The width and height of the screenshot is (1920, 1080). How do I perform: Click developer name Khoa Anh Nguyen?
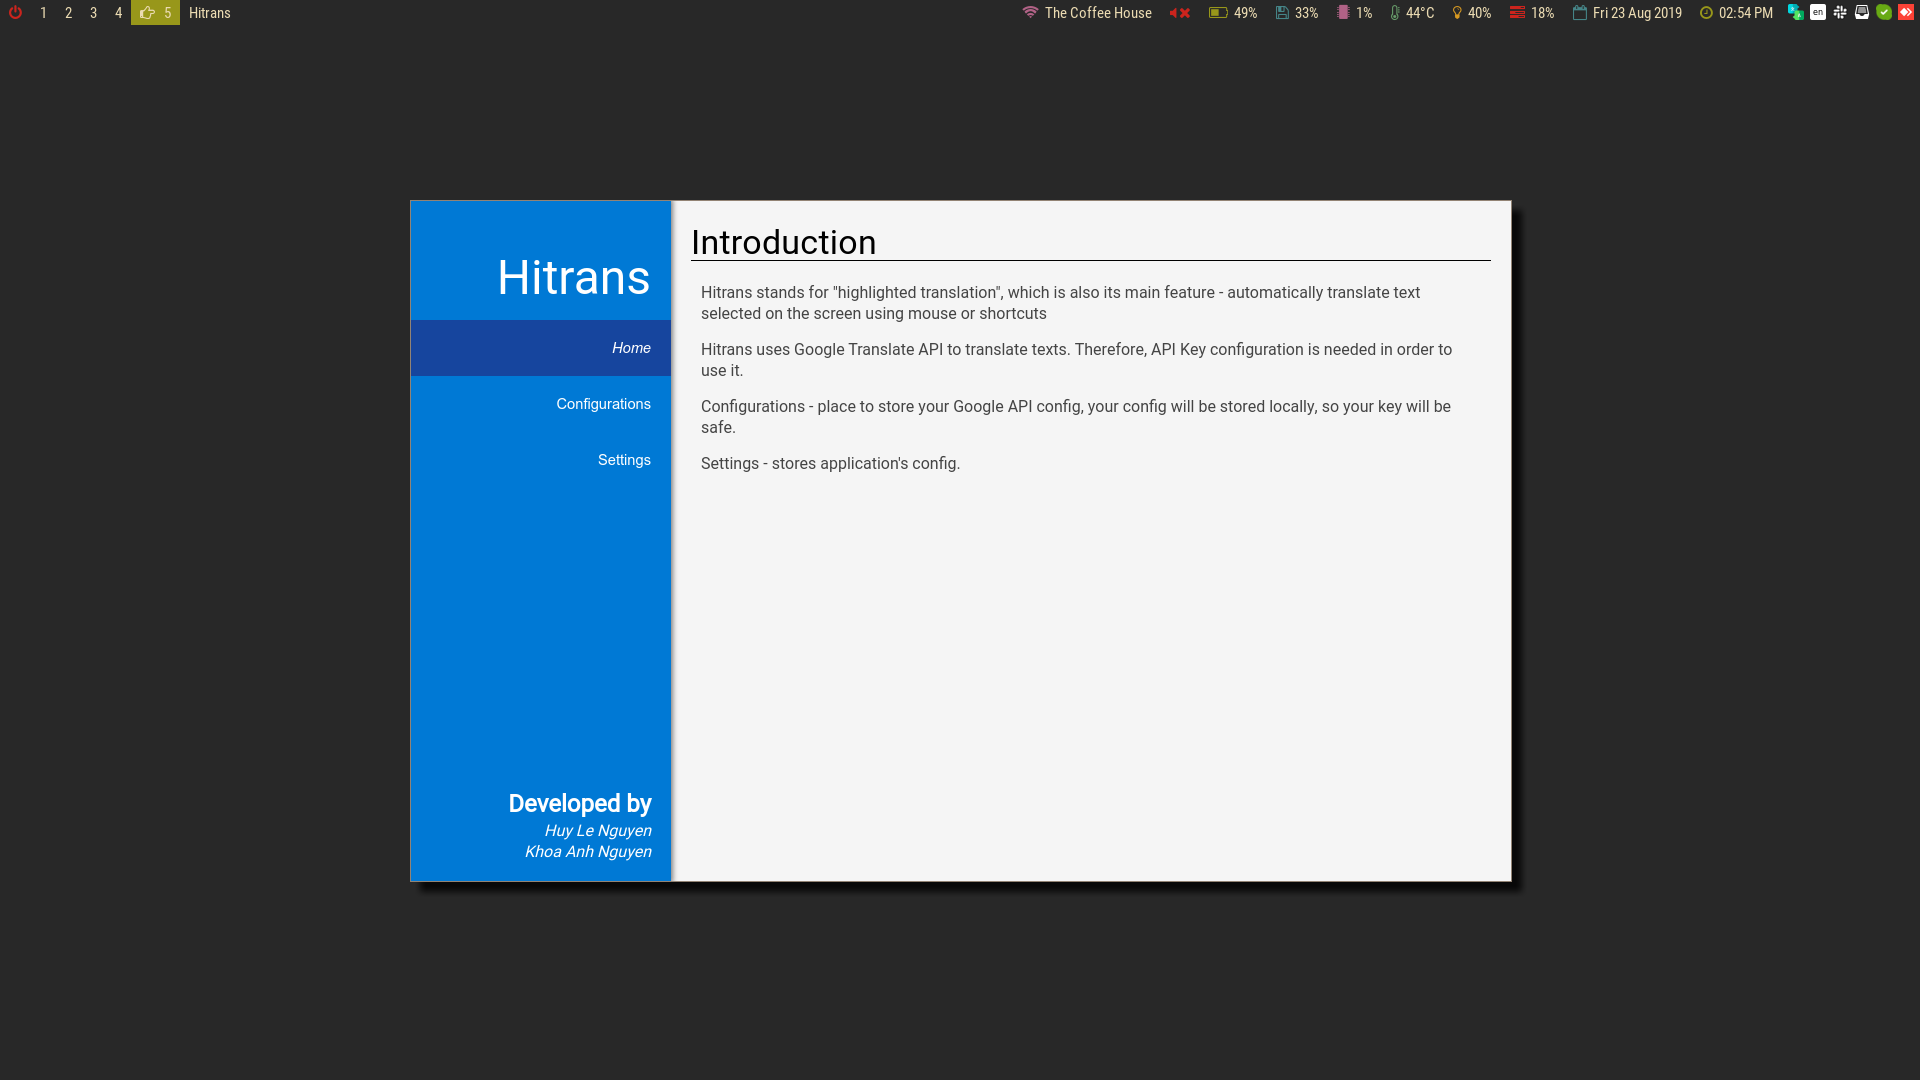(588, 852)
